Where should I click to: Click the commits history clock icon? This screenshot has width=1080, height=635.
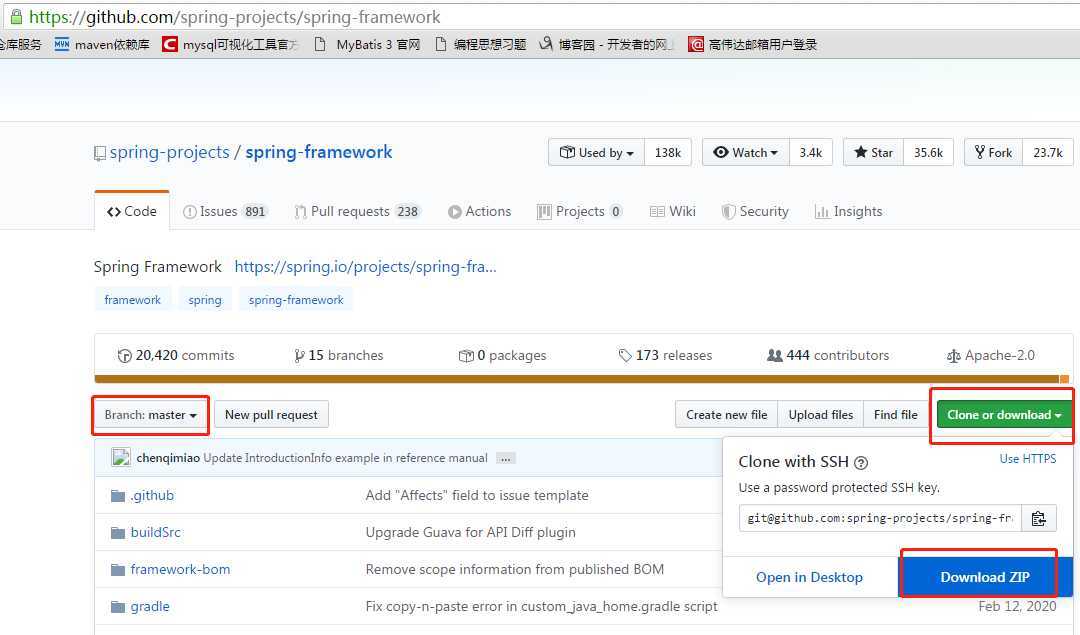coord(125,356)
